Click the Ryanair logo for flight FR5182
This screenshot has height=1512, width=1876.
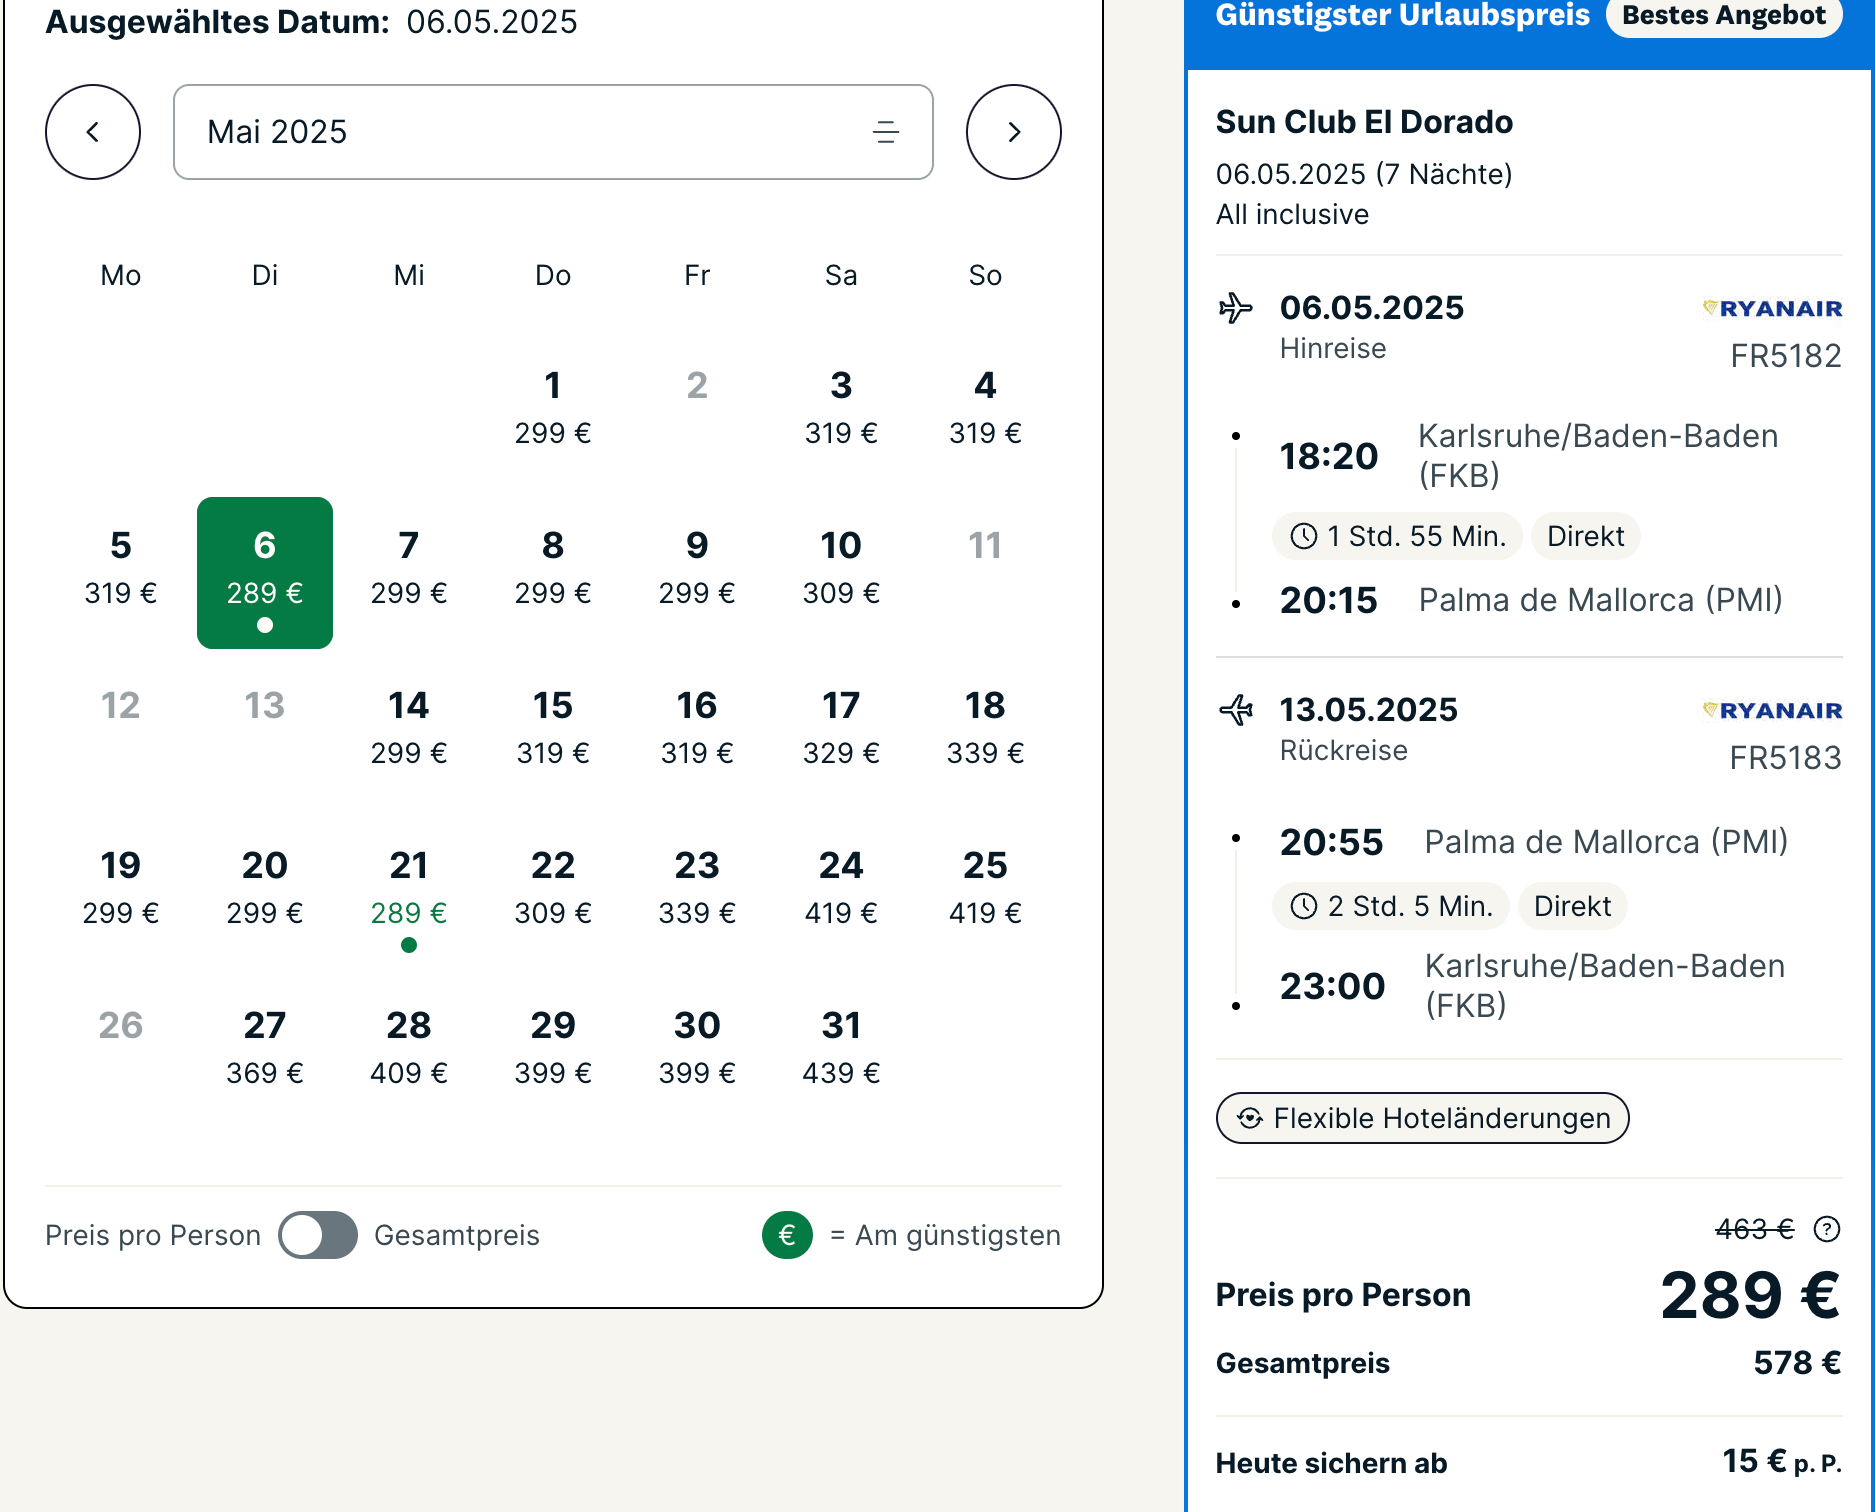[1772, 308]
